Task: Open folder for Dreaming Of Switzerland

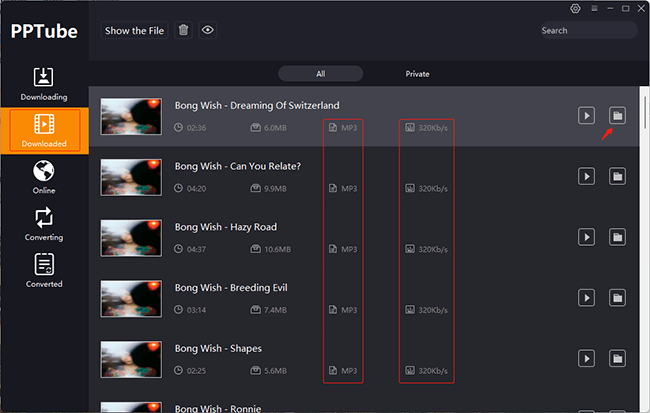Action: [x=617, y=116]
